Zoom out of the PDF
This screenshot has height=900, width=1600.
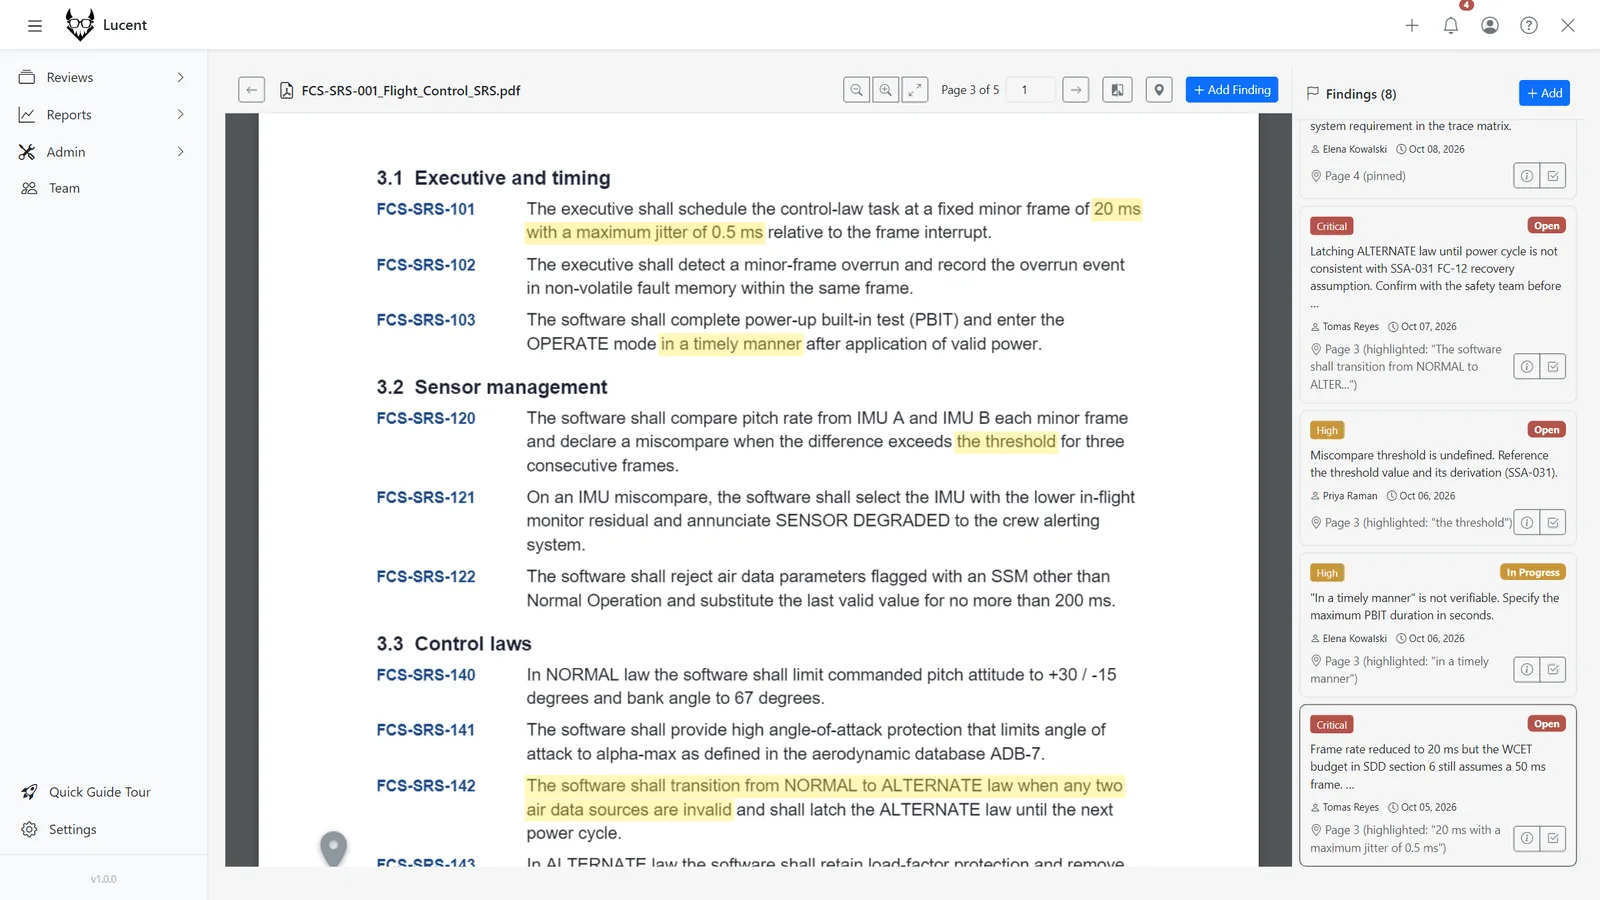856,90
